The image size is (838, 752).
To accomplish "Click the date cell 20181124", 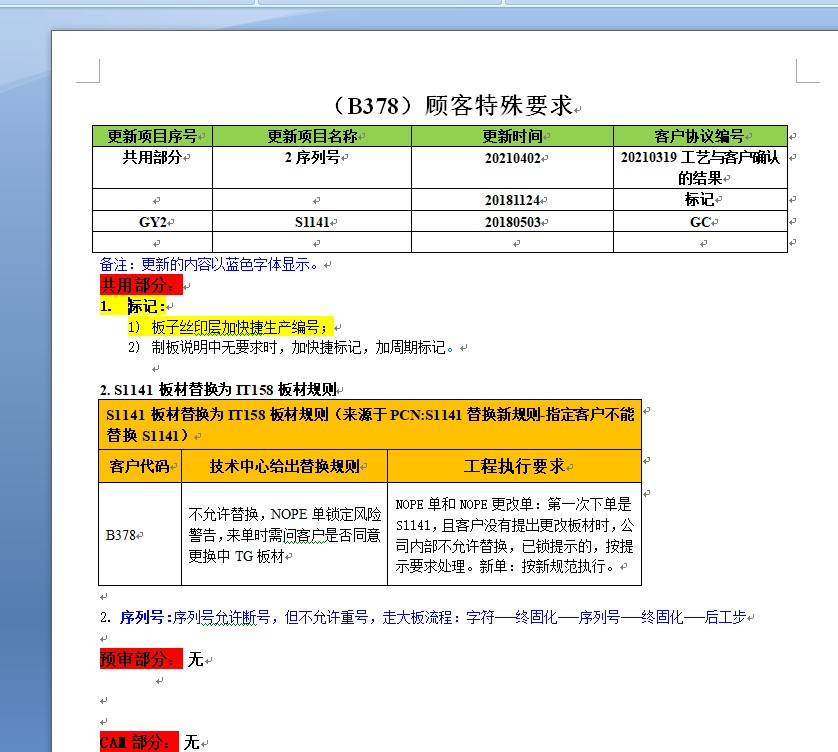I will 512,200.
